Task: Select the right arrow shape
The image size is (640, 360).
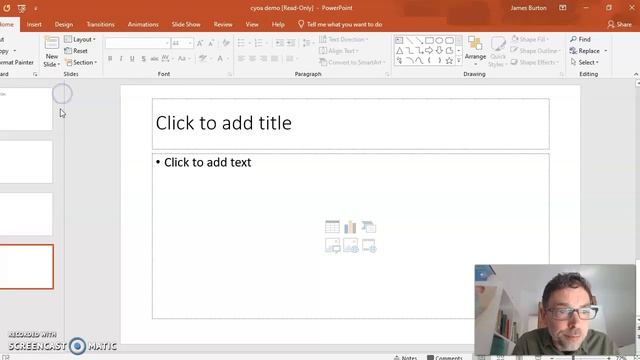Action: pos(429,51)
